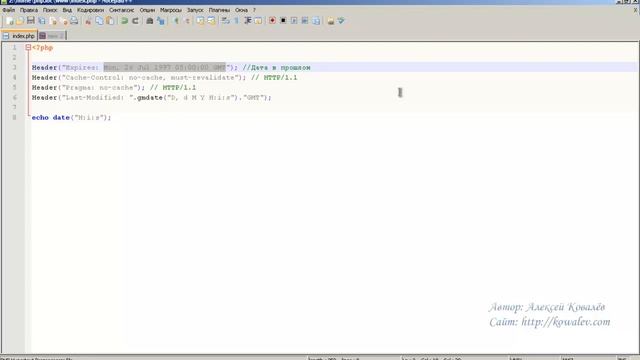This screenshot has width=640, height=360.
Task: Toggle synchronized horizontal scrolling
Action: pyautogui.click(x=211, y=21)
